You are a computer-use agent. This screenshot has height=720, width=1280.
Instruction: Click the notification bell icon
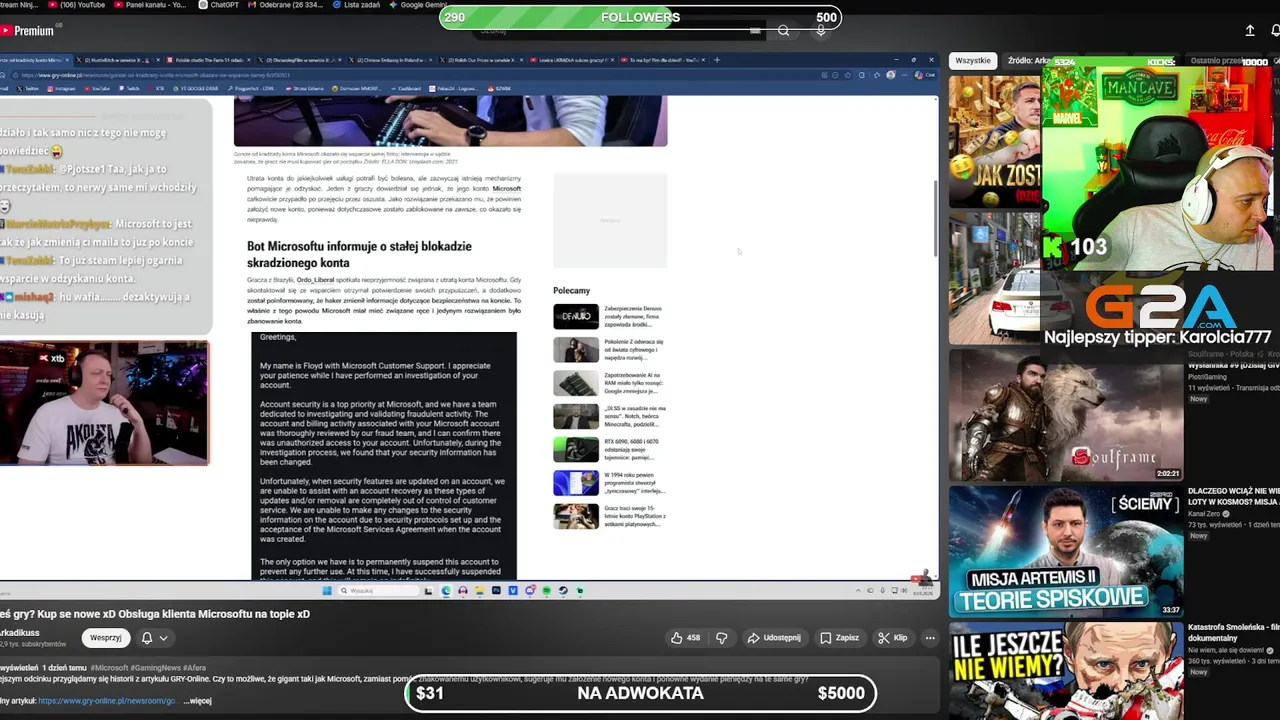coord(147,637)
